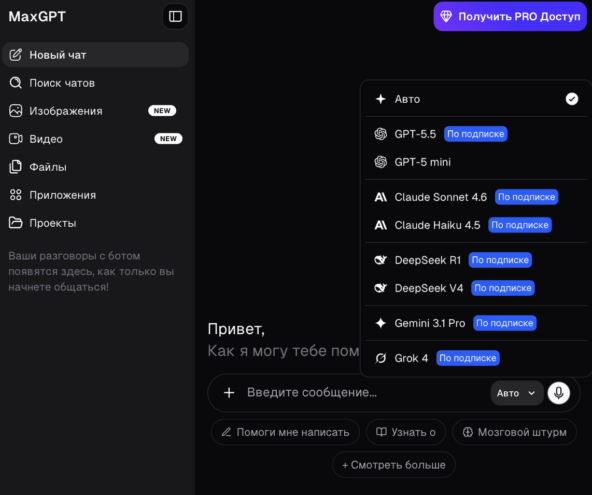Click the Projects folder icon
592x495 pixels.
click(x=15, y=223)
